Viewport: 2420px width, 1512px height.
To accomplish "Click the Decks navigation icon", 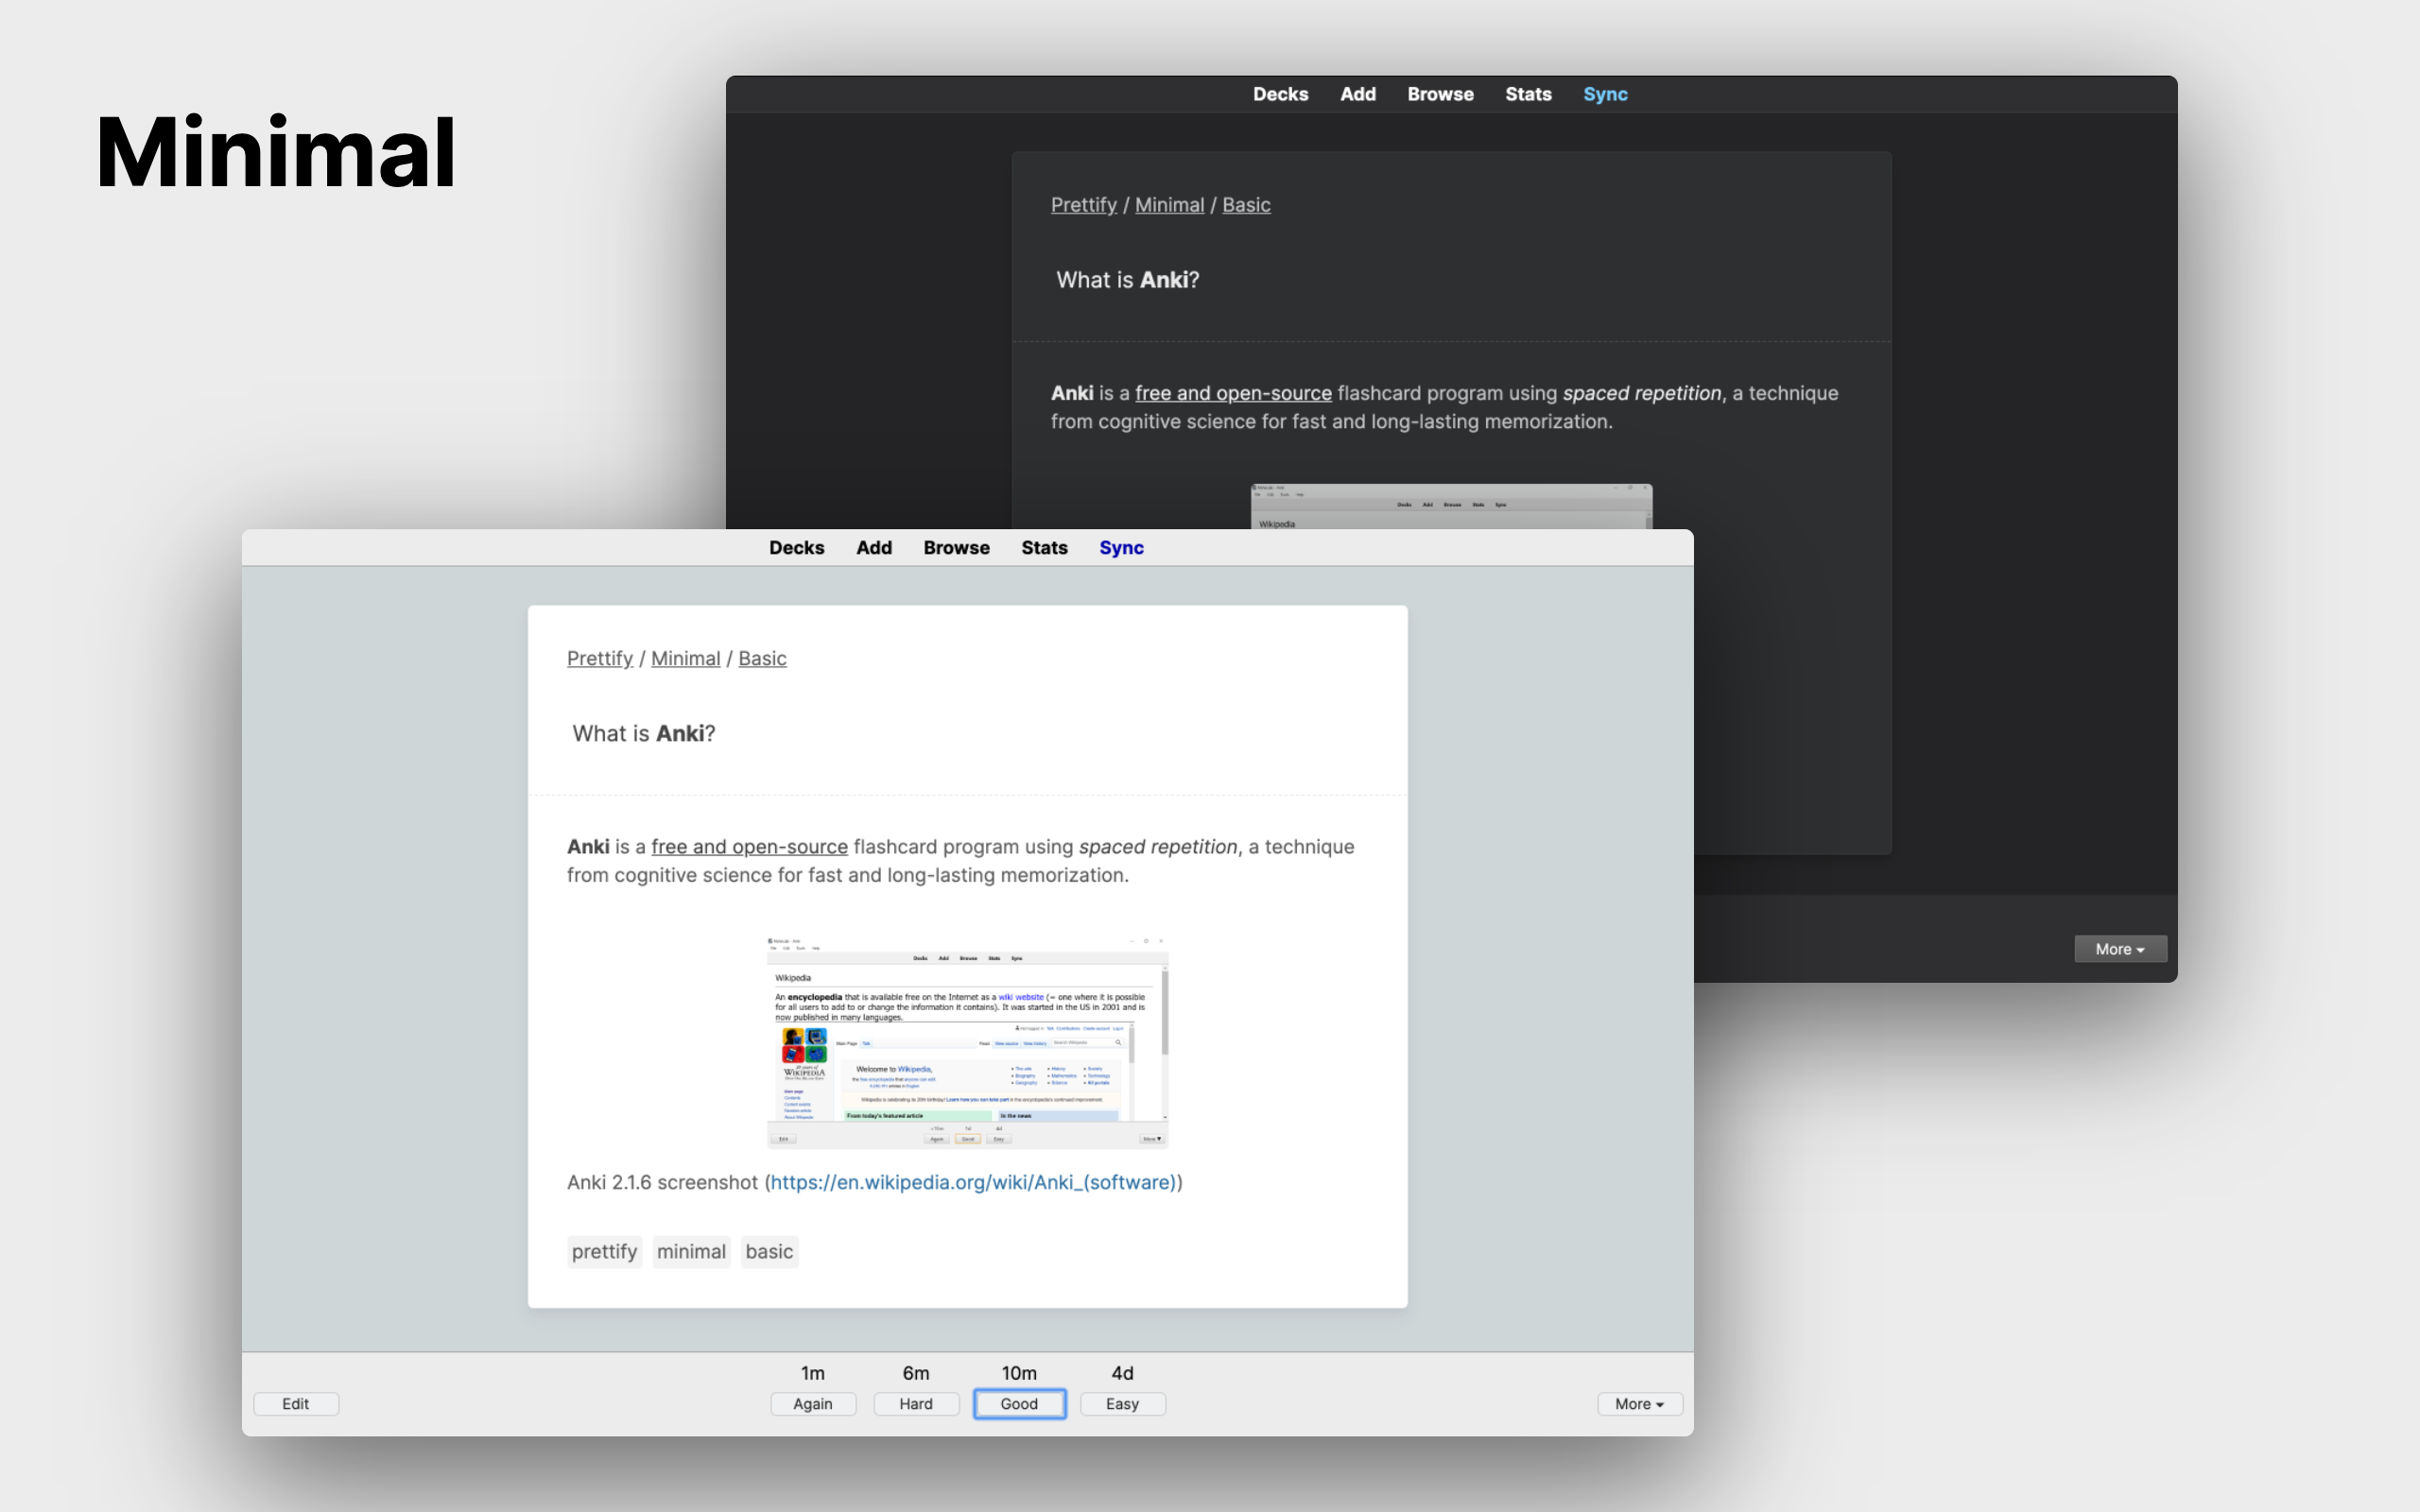I will 796,549.
